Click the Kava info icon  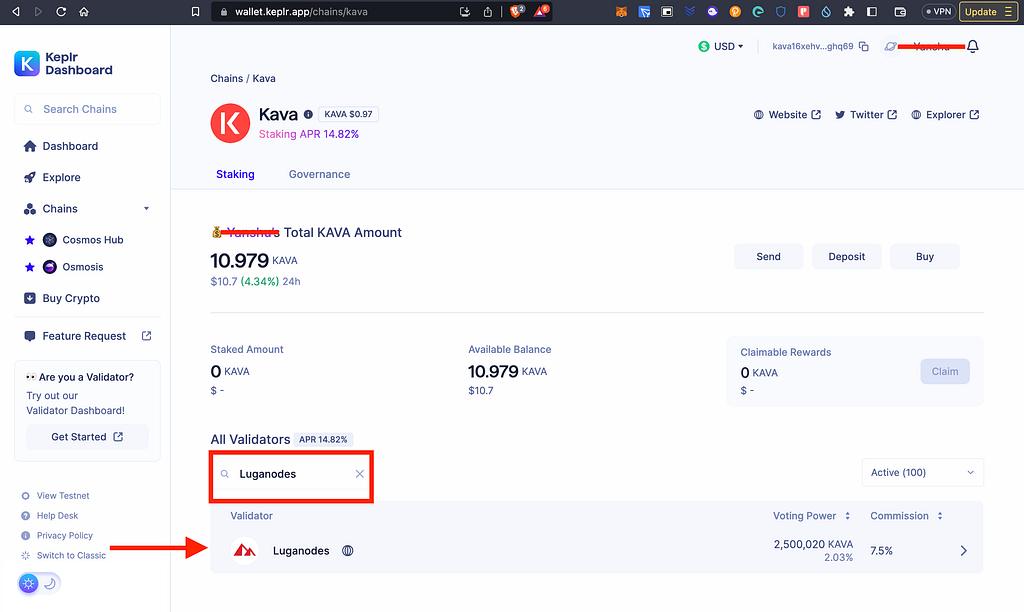[x=308, y=114]
